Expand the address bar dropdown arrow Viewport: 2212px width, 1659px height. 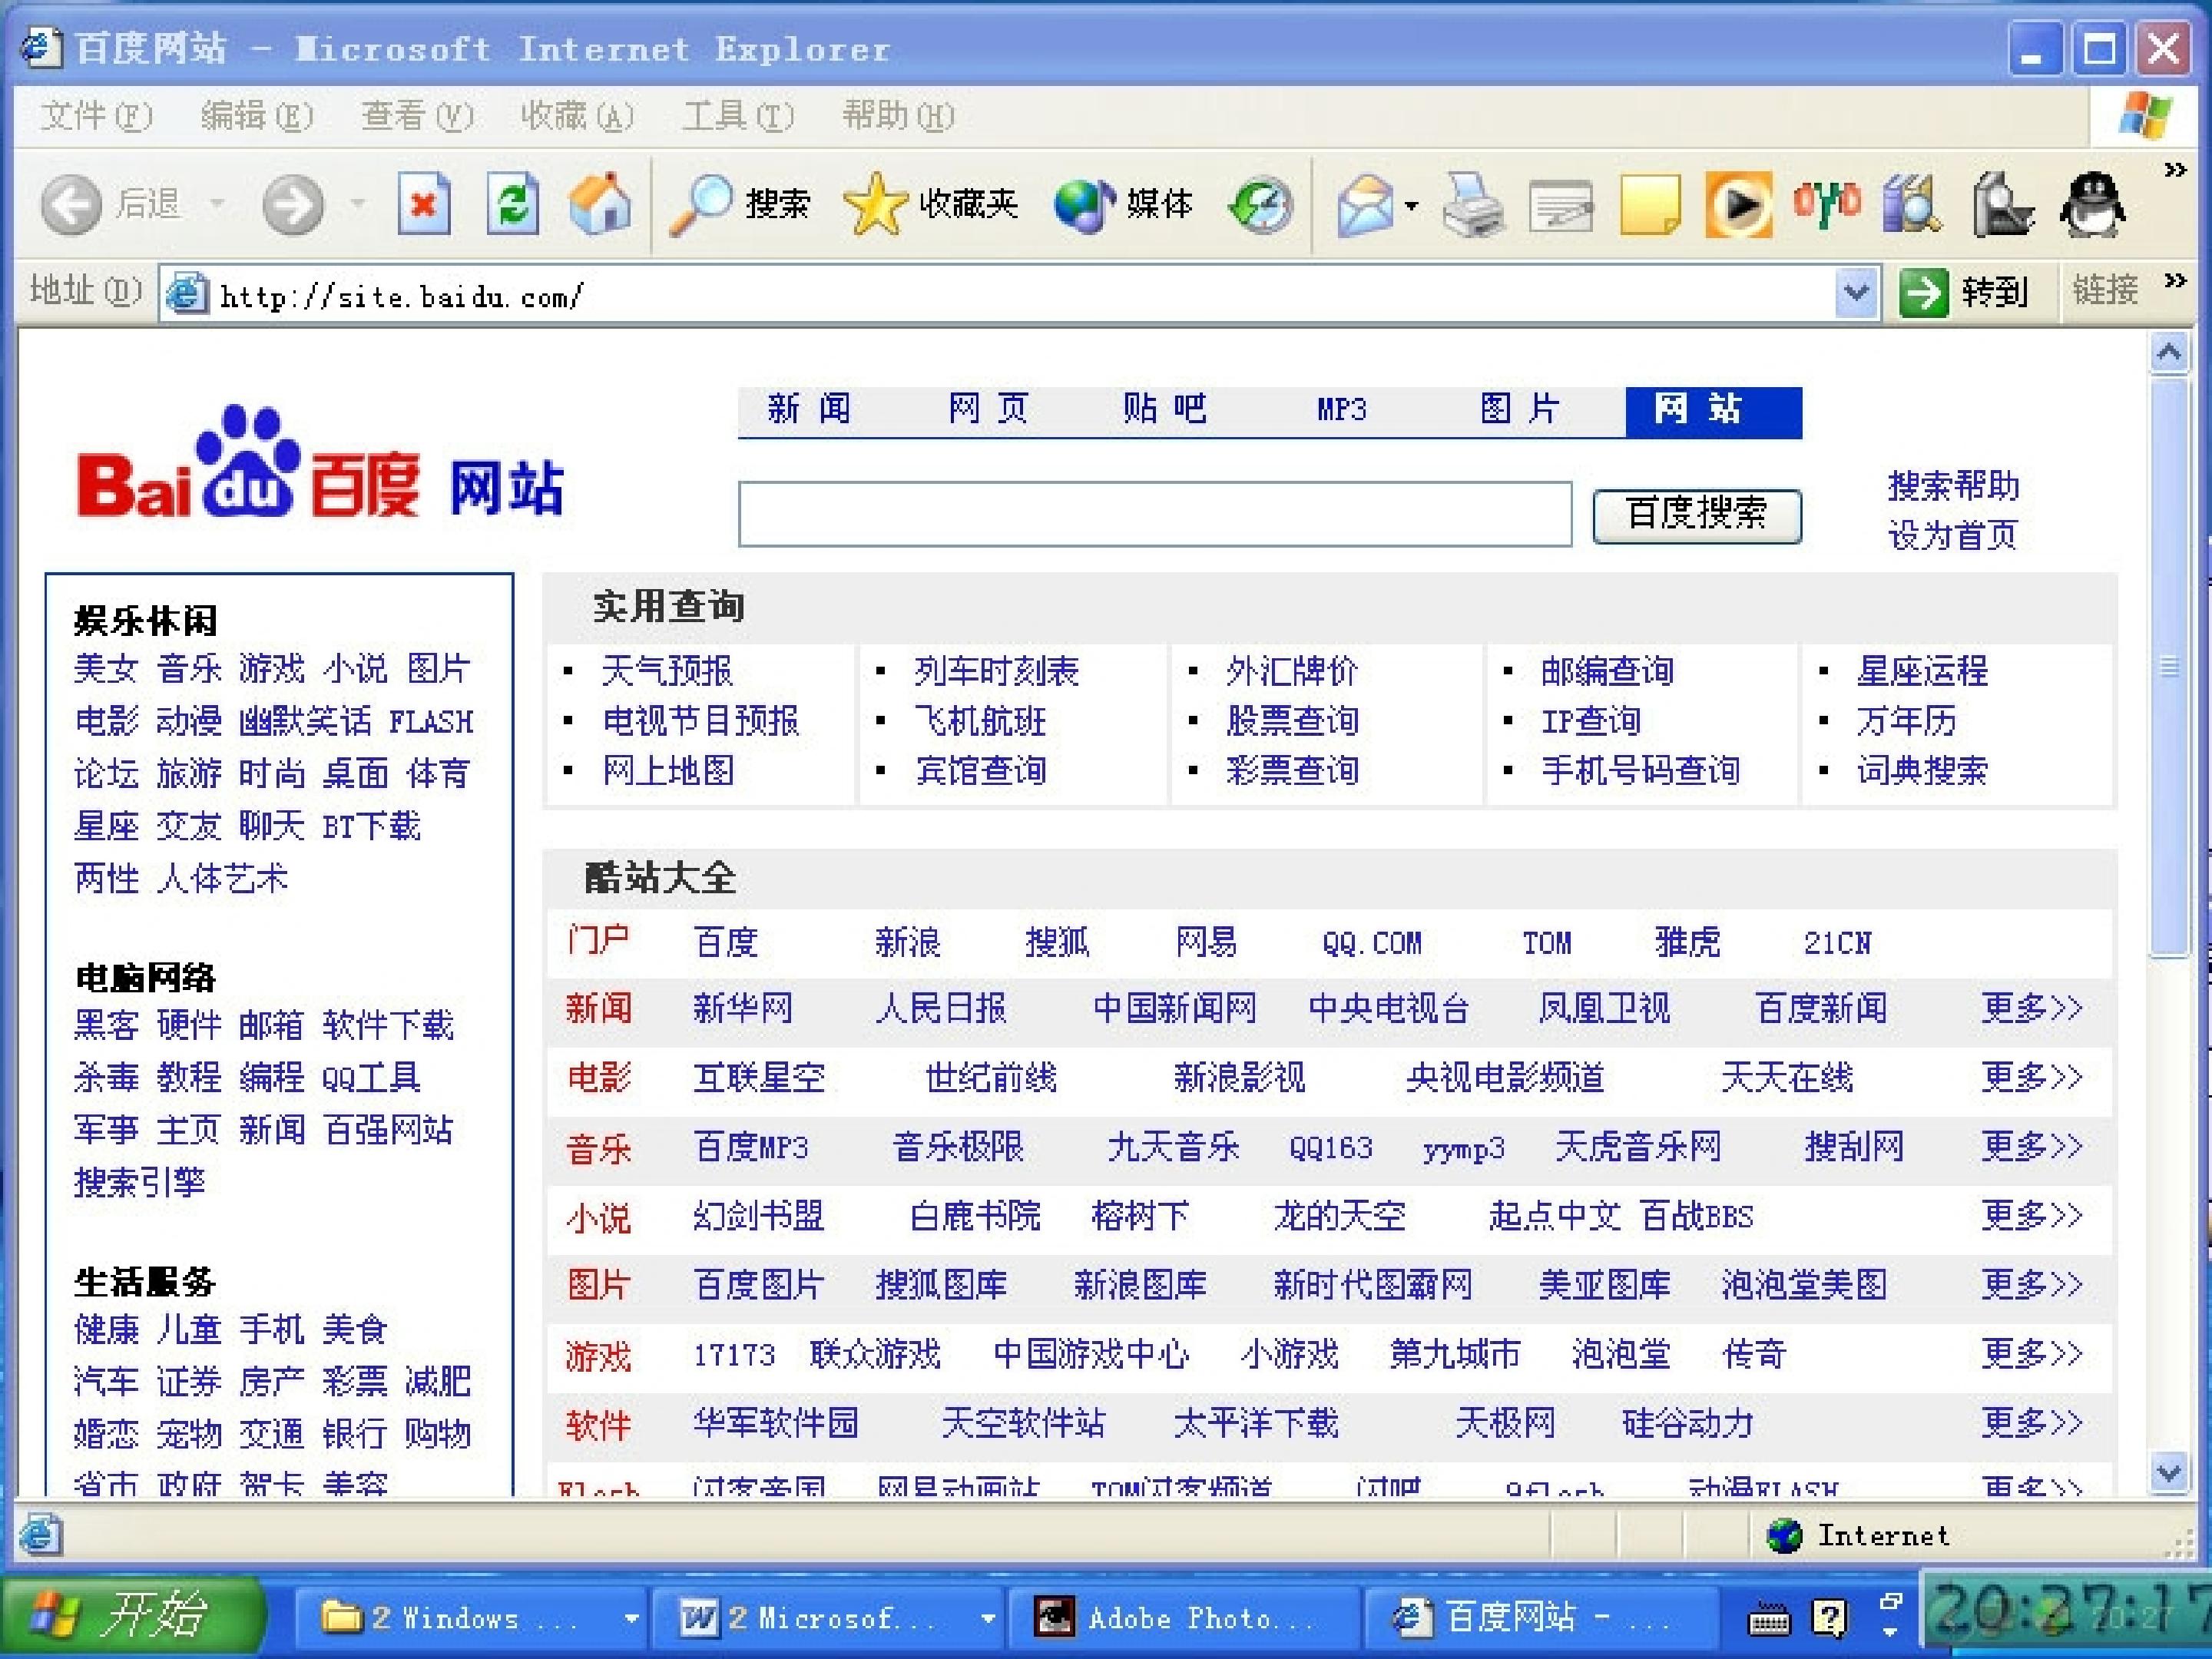[x=1857, y=293]
